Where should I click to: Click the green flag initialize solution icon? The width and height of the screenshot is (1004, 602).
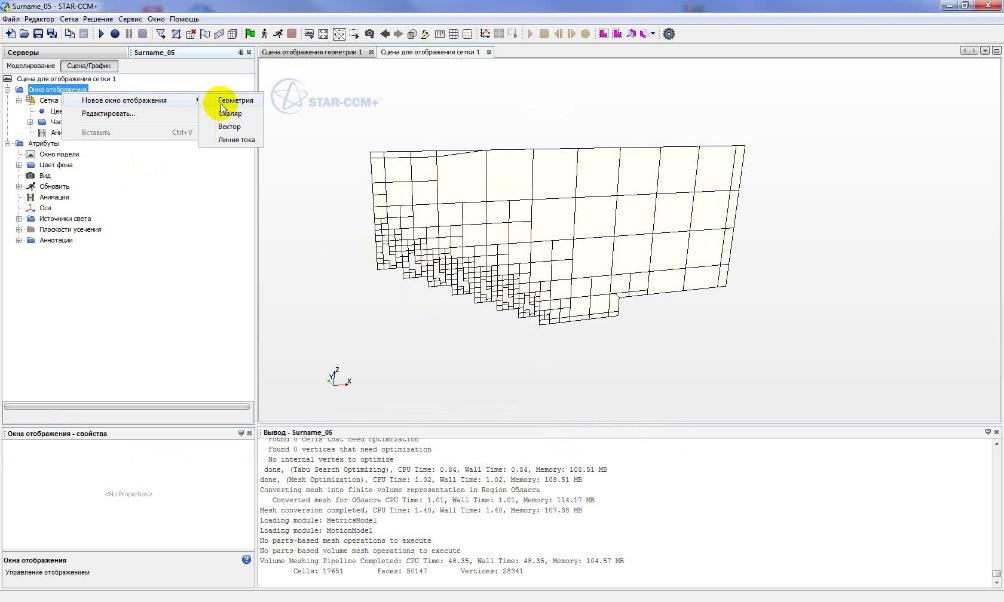[x=250, y=34]
